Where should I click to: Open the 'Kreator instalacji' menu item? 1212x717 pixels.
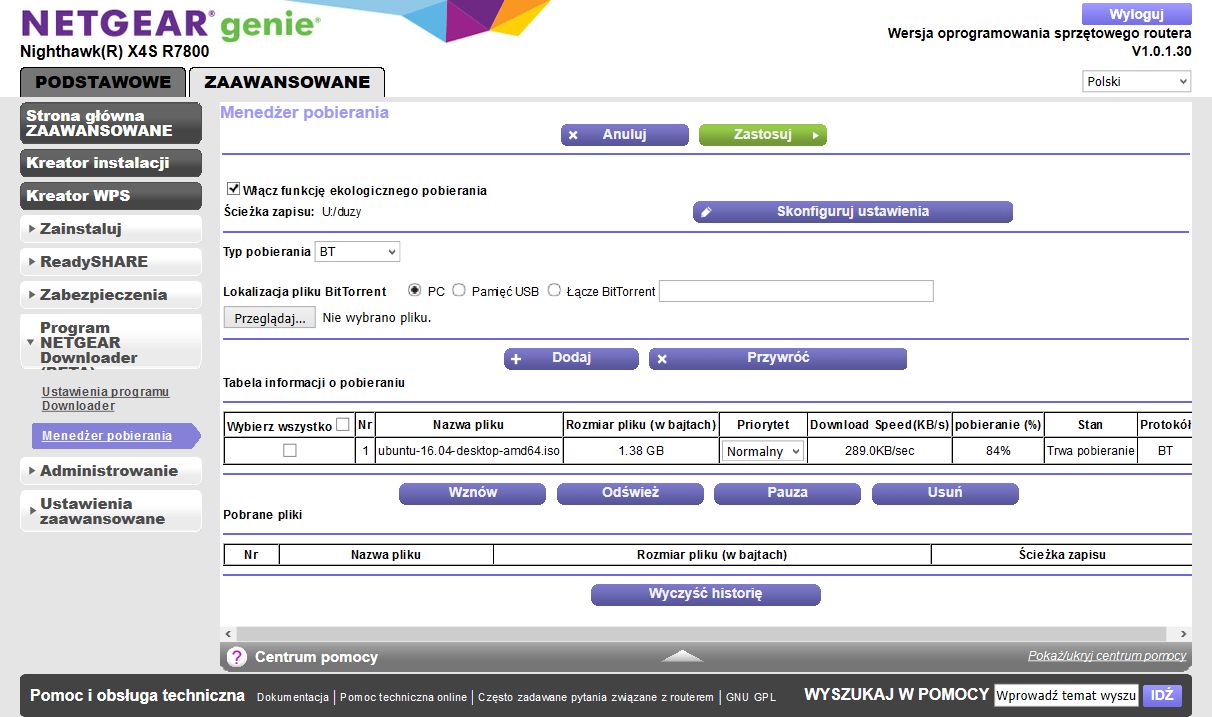pyautogui.click(x=111, y=163)
